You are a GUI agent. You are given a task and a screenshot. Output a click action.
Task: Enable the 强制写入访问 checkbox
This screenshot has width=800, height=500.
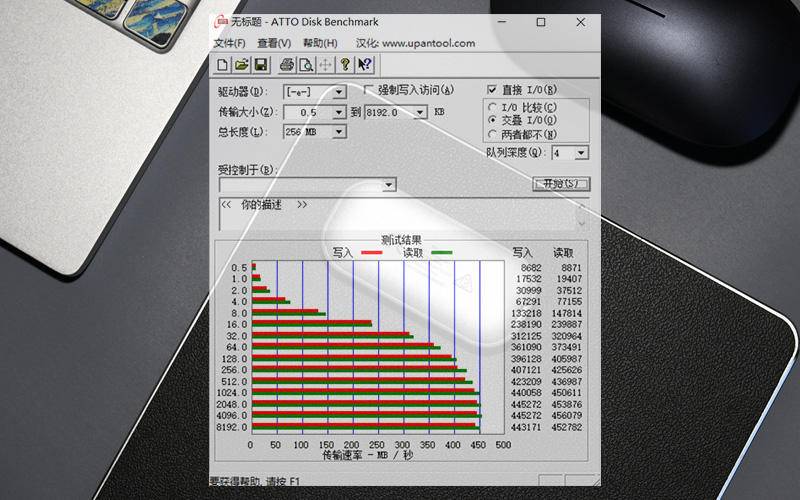pyautogui.click(x=368, y=90)
